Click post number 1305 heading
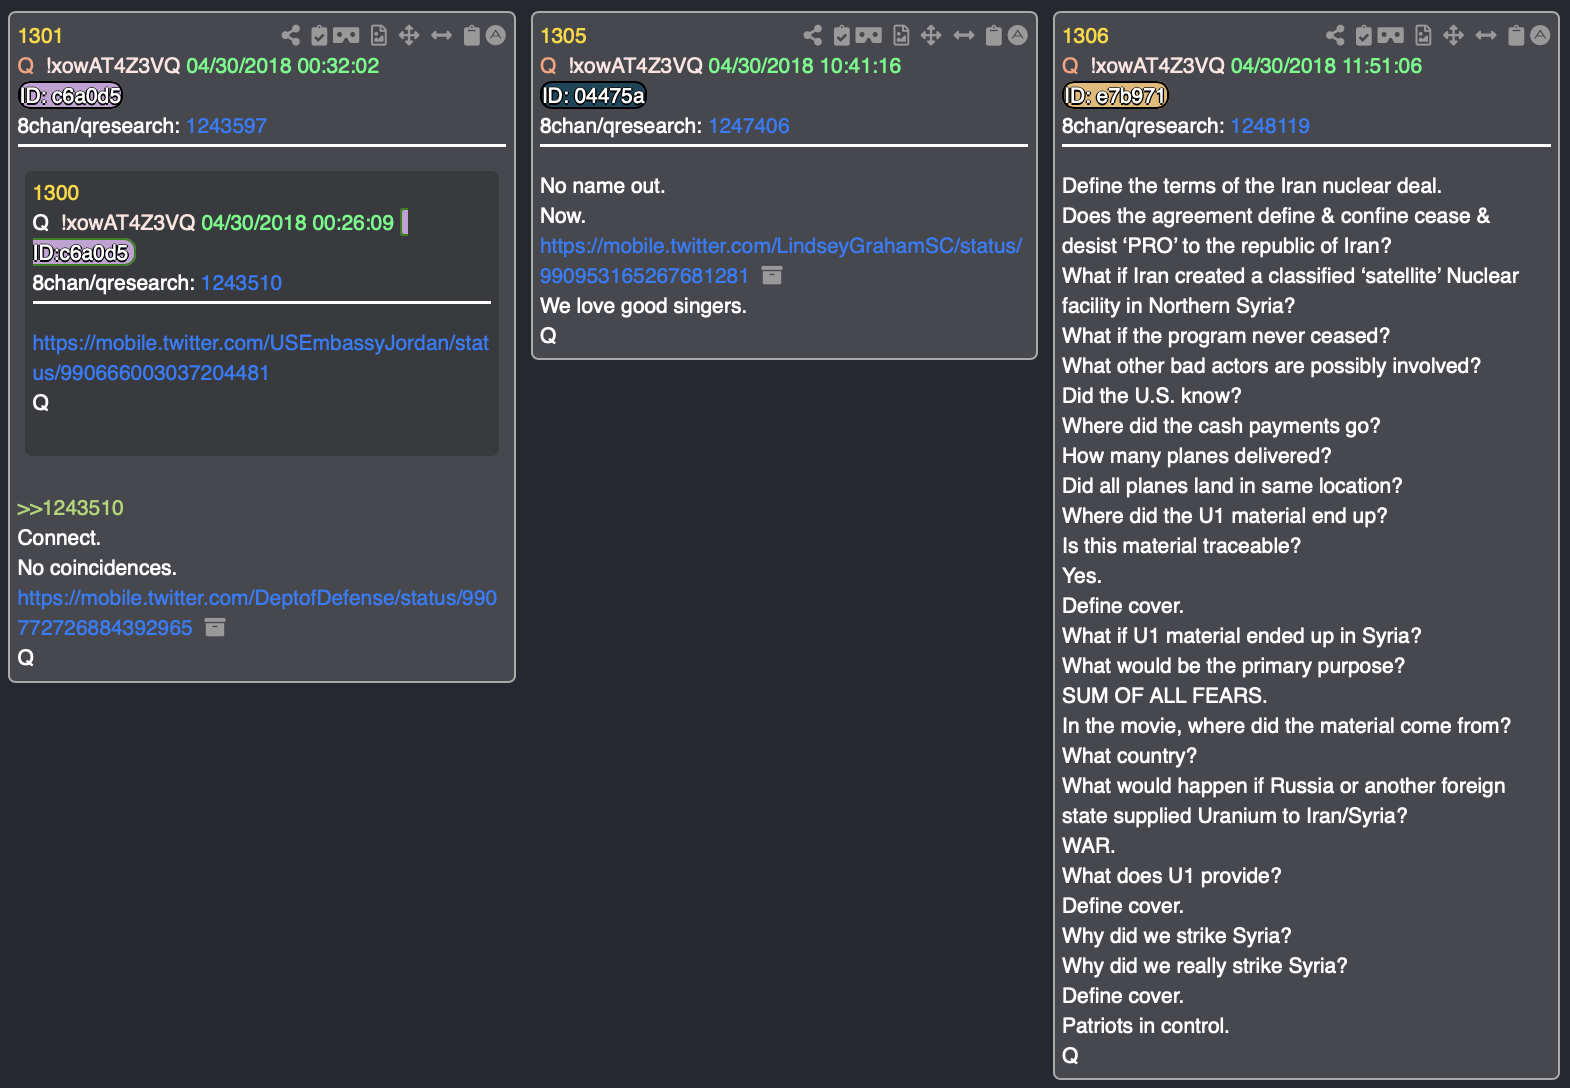 (x=563, y=36)
